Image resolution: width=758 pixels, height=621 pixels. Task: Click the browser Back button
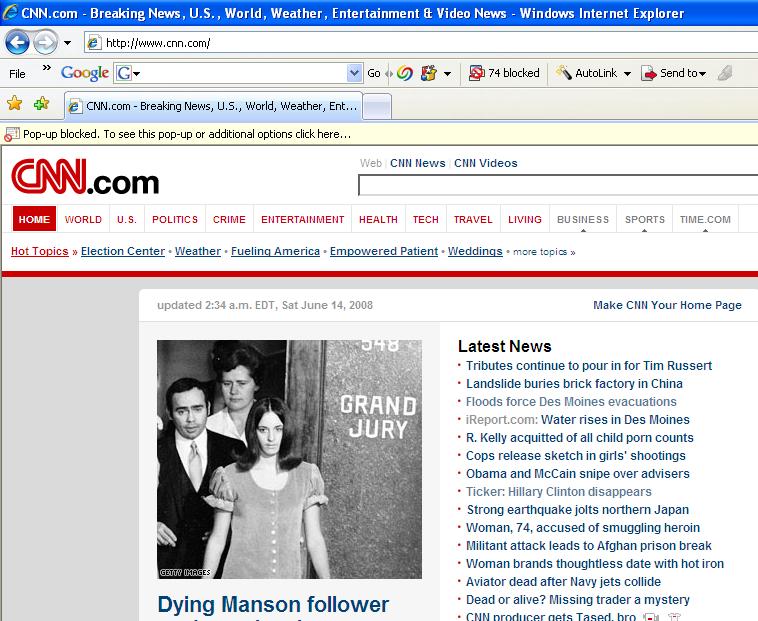tap(17, 43)
